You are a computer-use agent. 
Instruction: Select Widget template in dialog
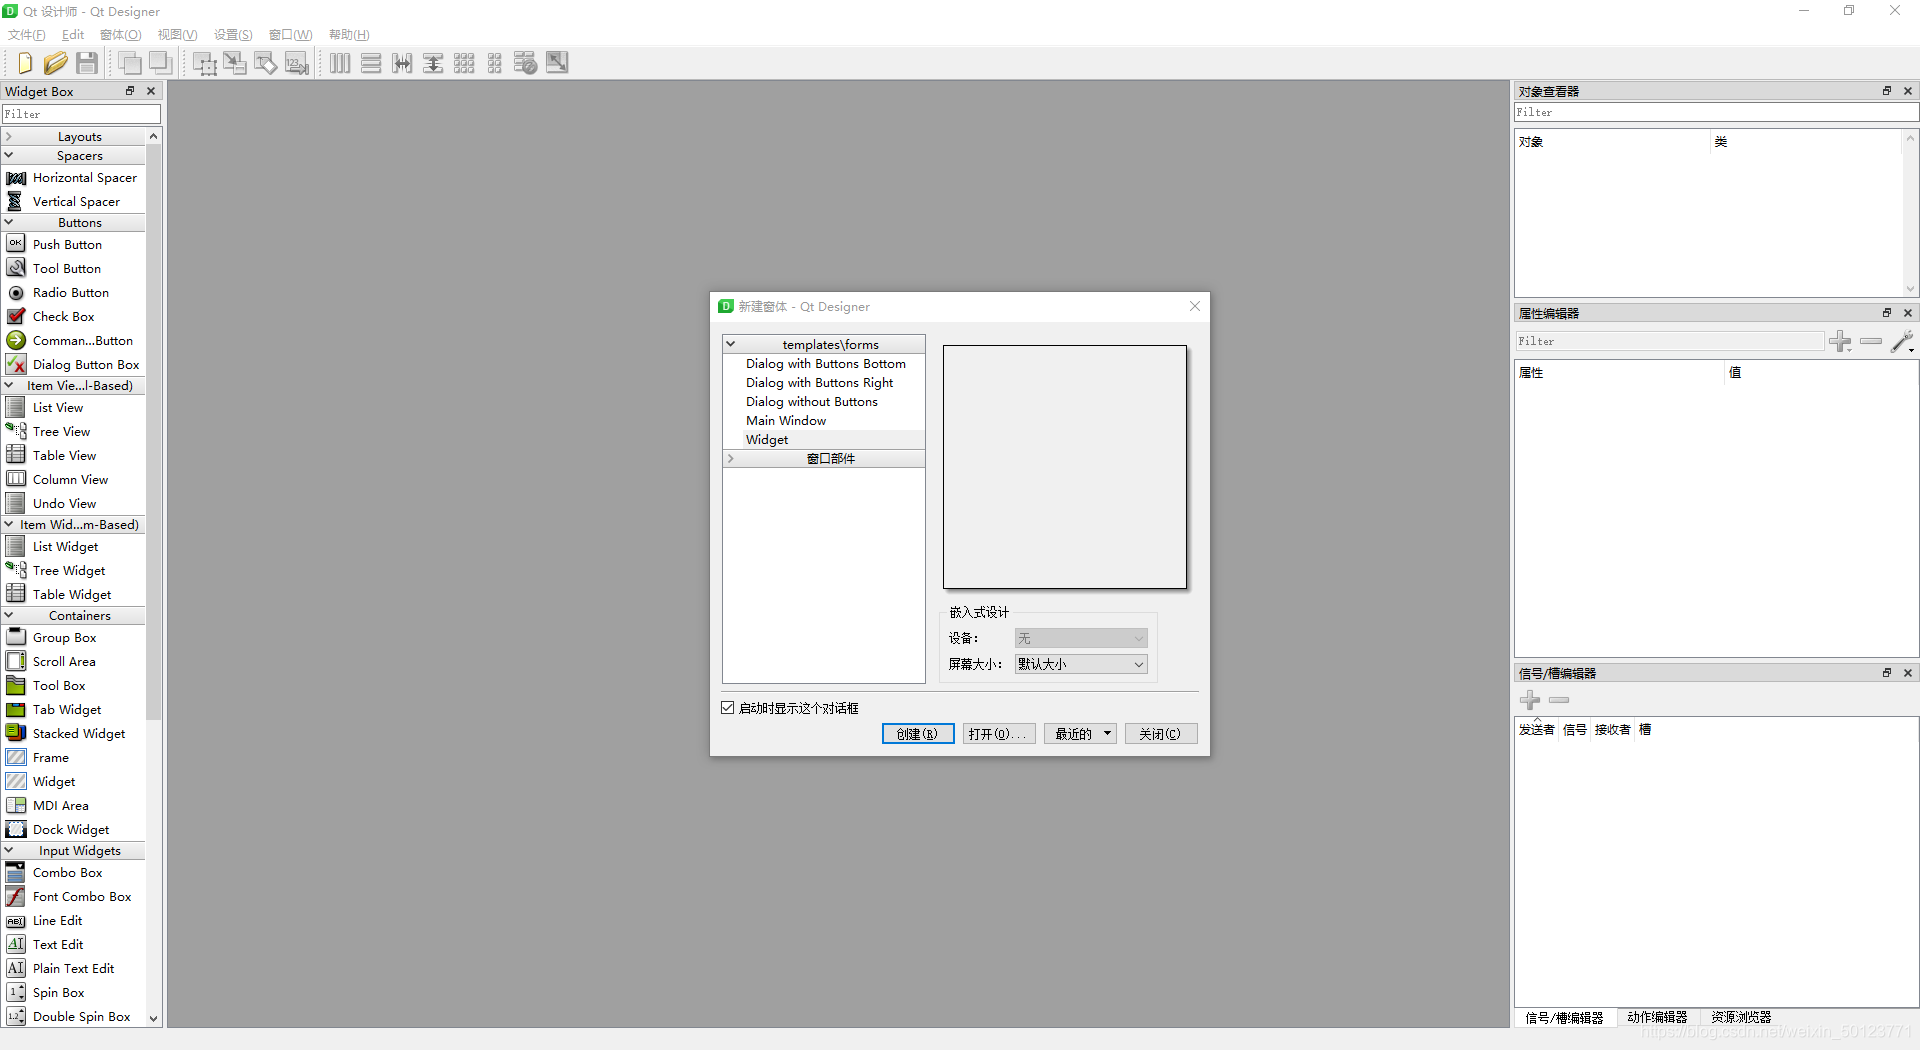coord(767,439)
